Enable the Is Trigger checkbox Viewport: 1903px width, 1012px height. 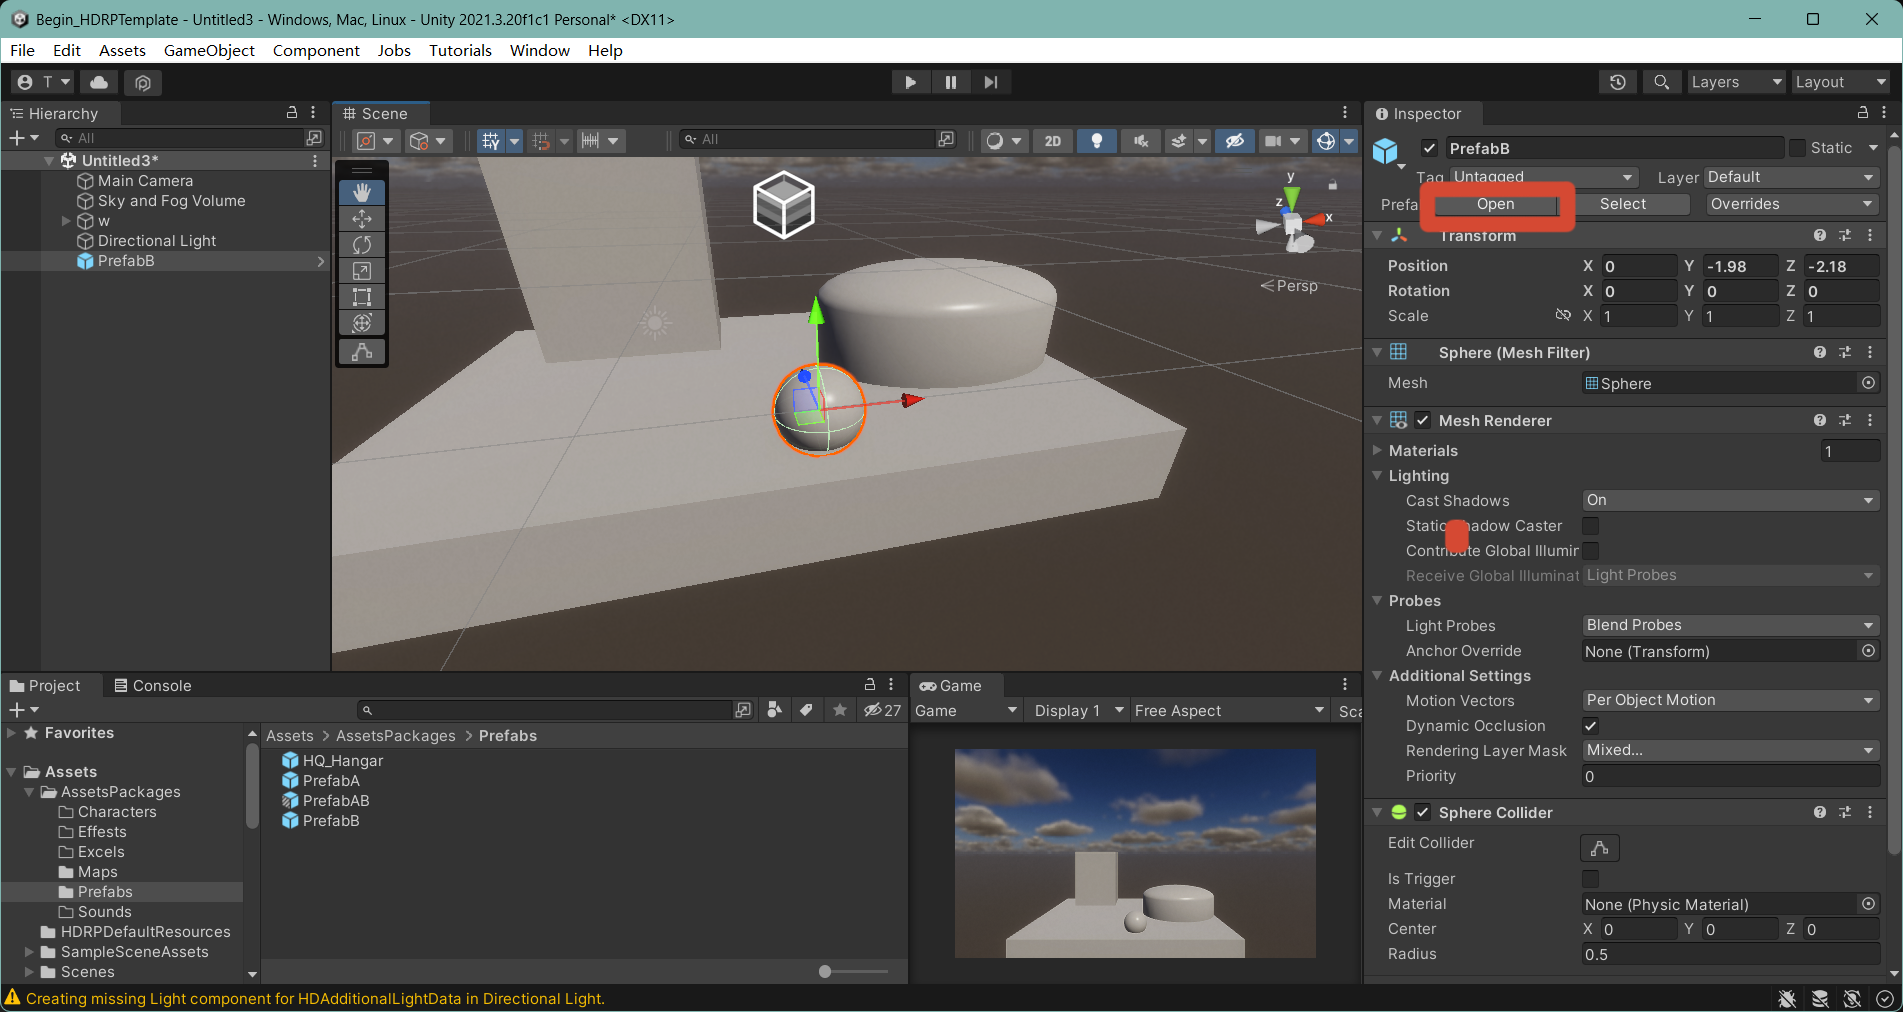coord(1591,879)
